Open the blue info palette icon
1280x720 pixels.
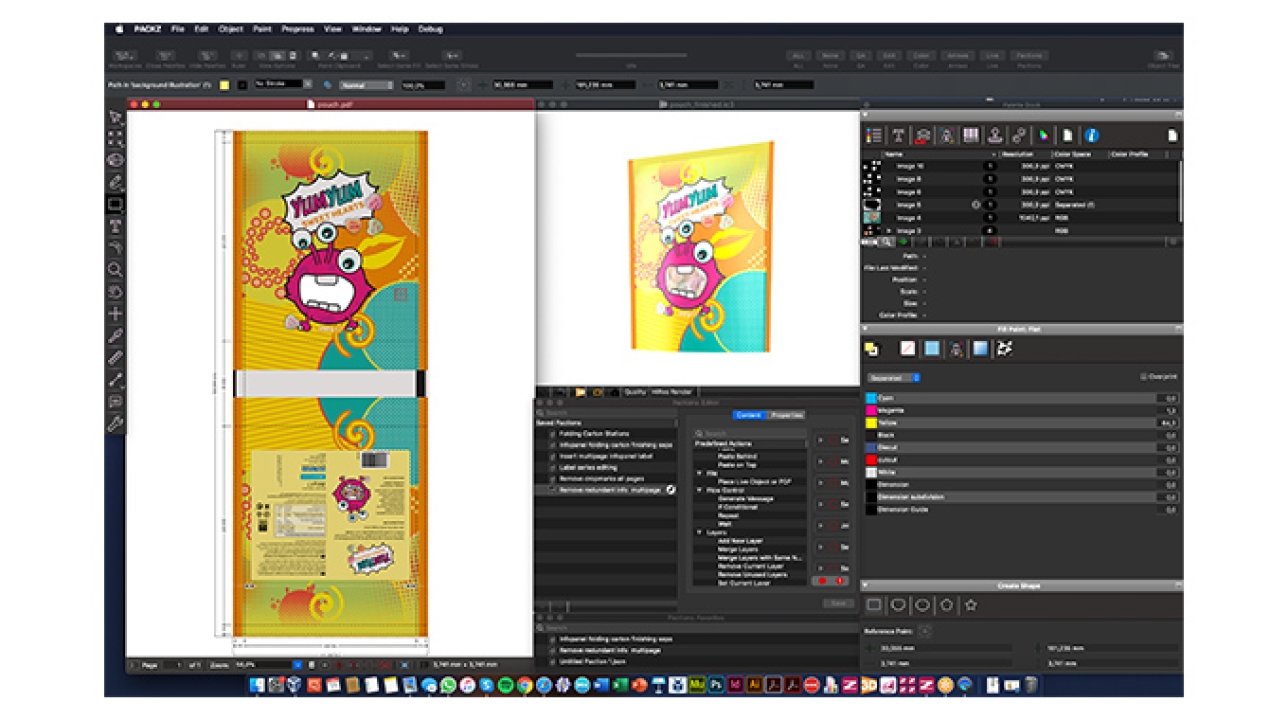[x=1092, y=136]
